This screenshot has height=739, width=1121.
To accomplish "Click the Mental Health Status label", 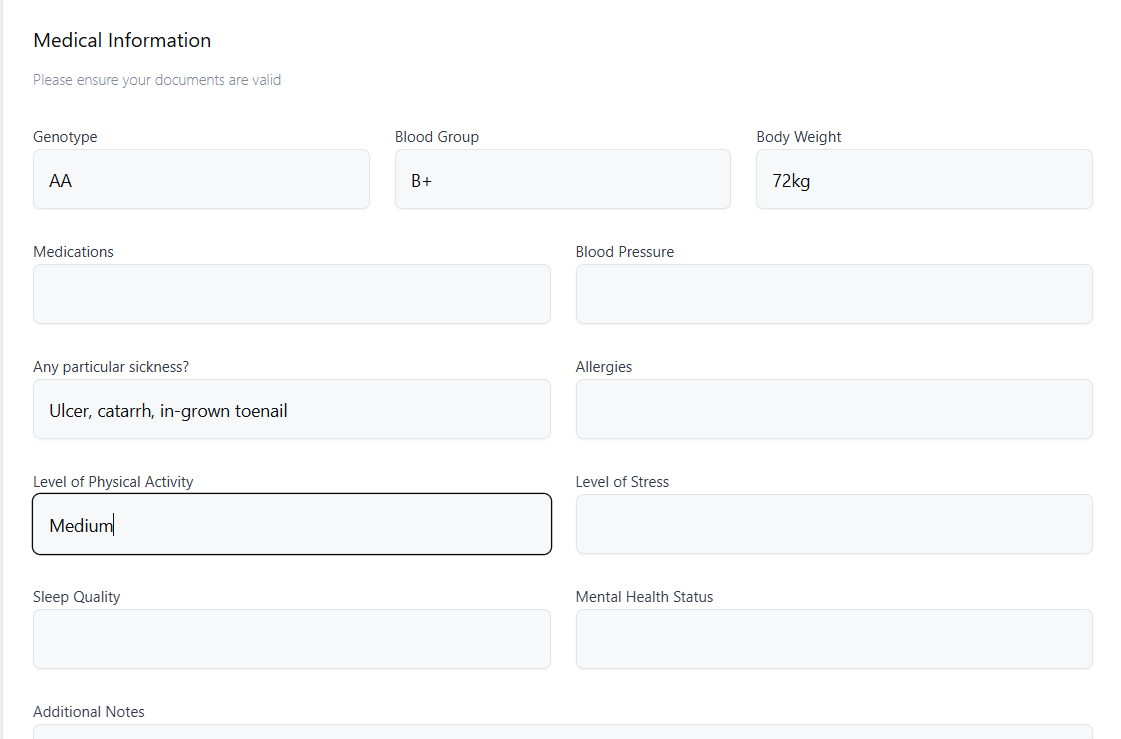I will pyautogui.click(x=644, y=597).
